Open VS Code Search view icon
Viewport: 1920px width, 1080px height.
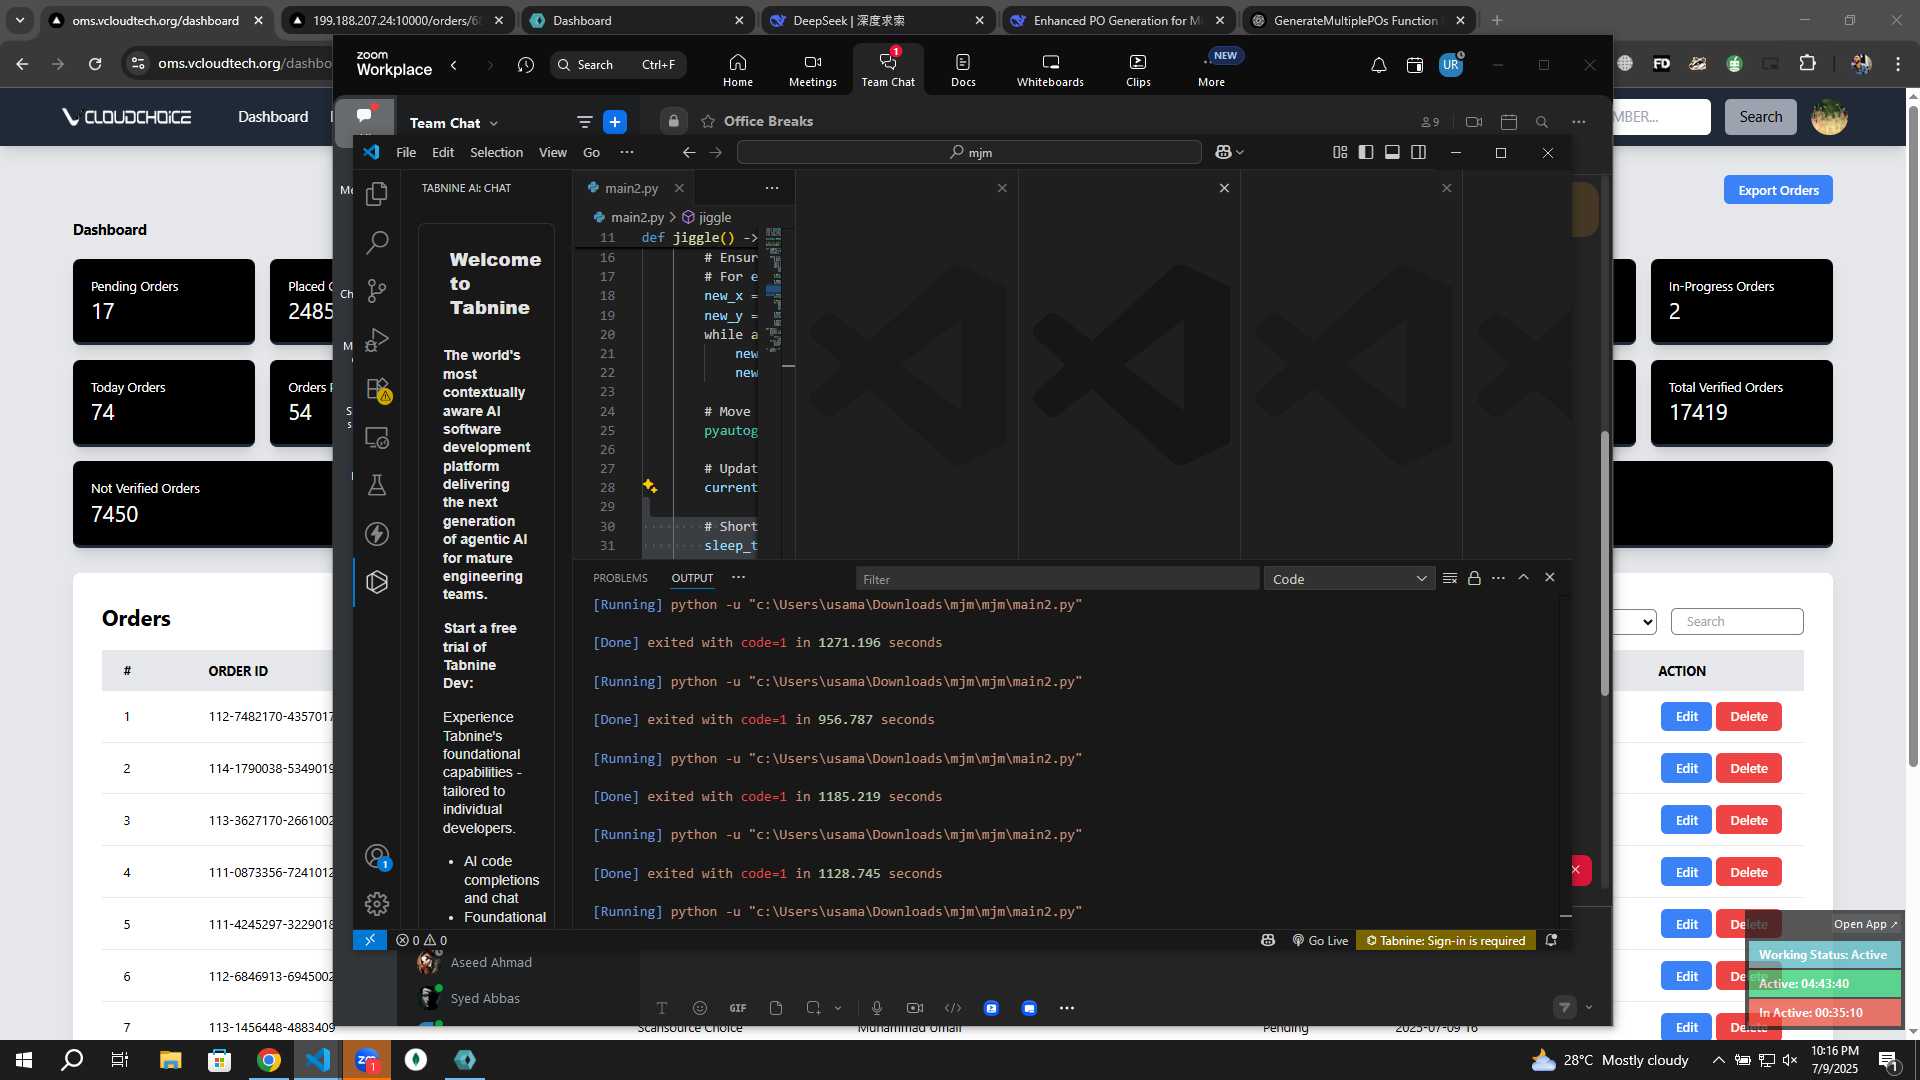click(377, 242)
